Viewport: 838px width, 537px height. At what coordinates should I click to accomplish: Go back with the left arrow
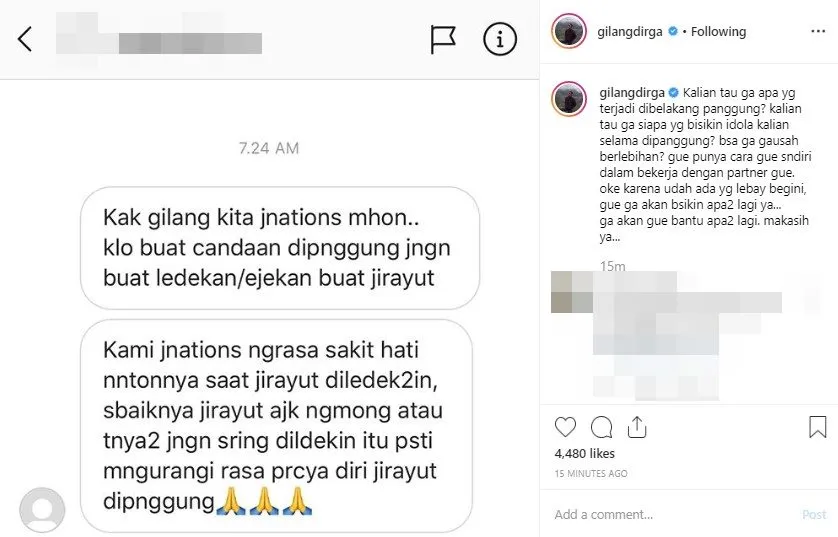point(25,39)
